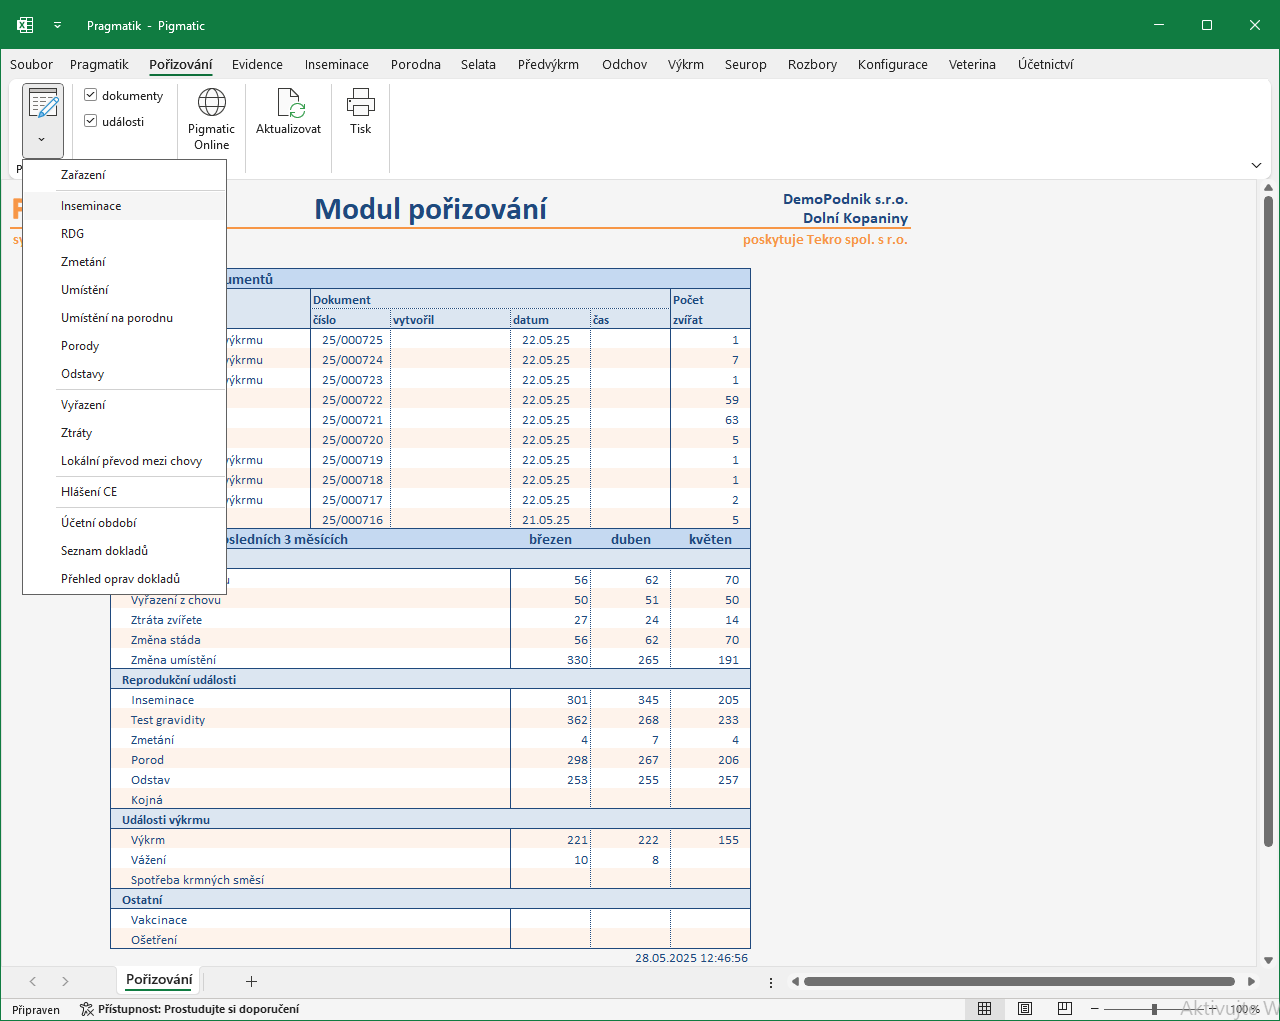
Task: Click document number 25/000725 cell
Action: 351,340
